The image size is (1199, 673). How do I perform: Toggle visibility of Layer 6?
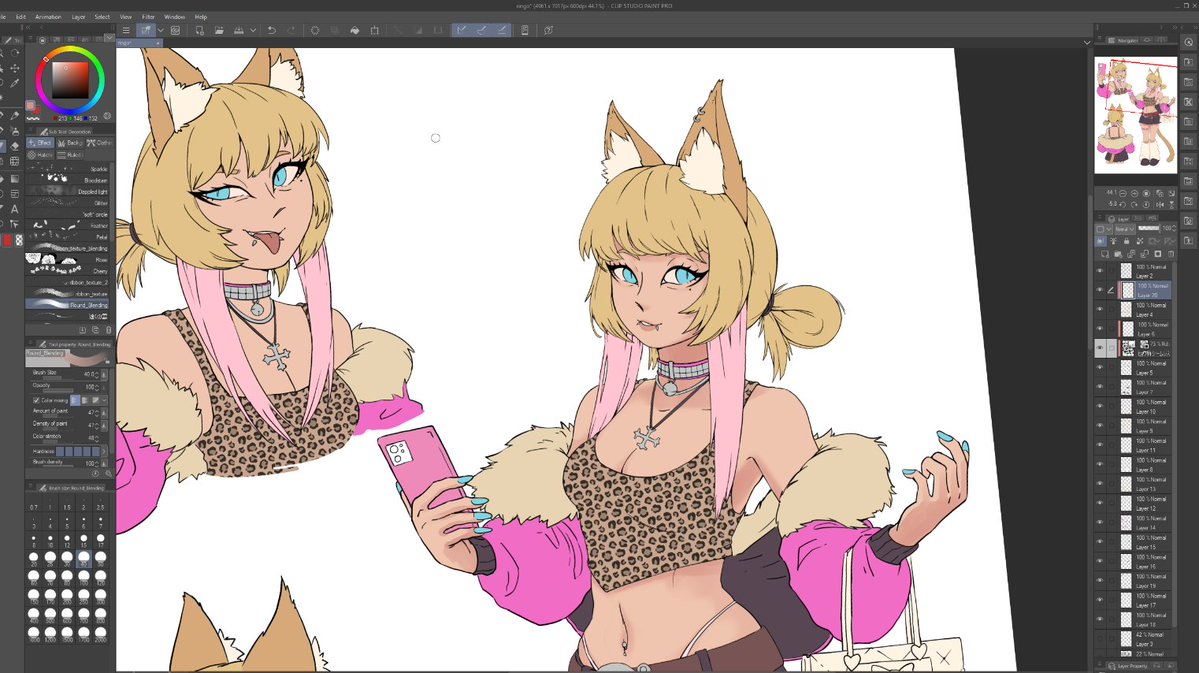point(1100,329)
